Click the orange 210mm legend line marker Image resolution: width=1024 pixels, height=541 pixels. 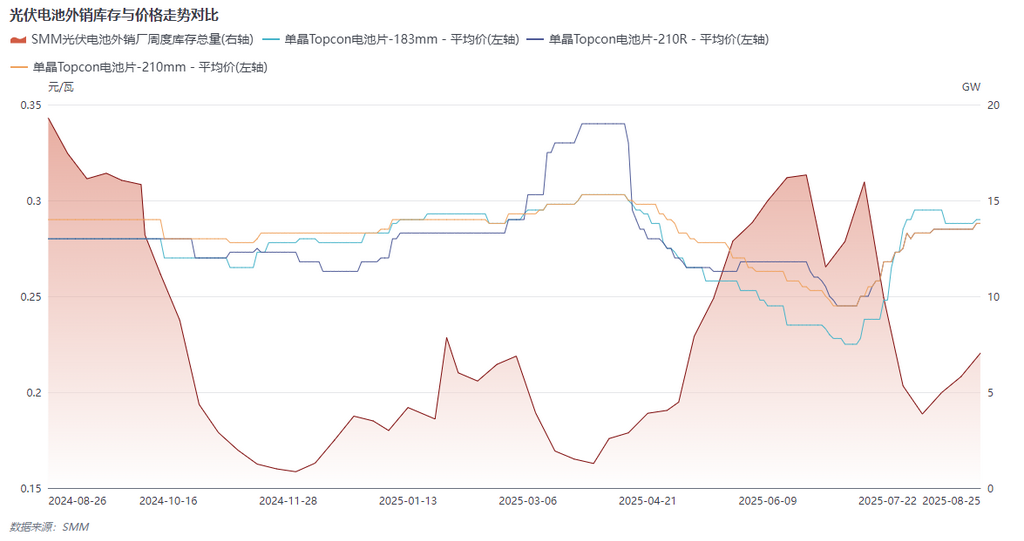[x=18, y=67]
